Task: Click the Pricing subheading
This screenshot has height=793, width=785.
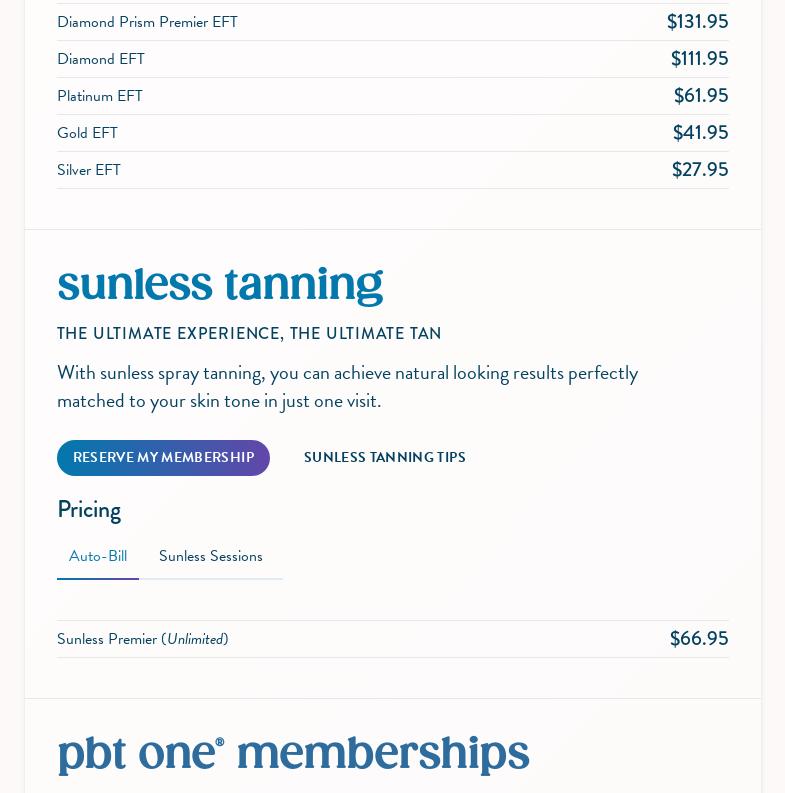Action: [89, 510]
